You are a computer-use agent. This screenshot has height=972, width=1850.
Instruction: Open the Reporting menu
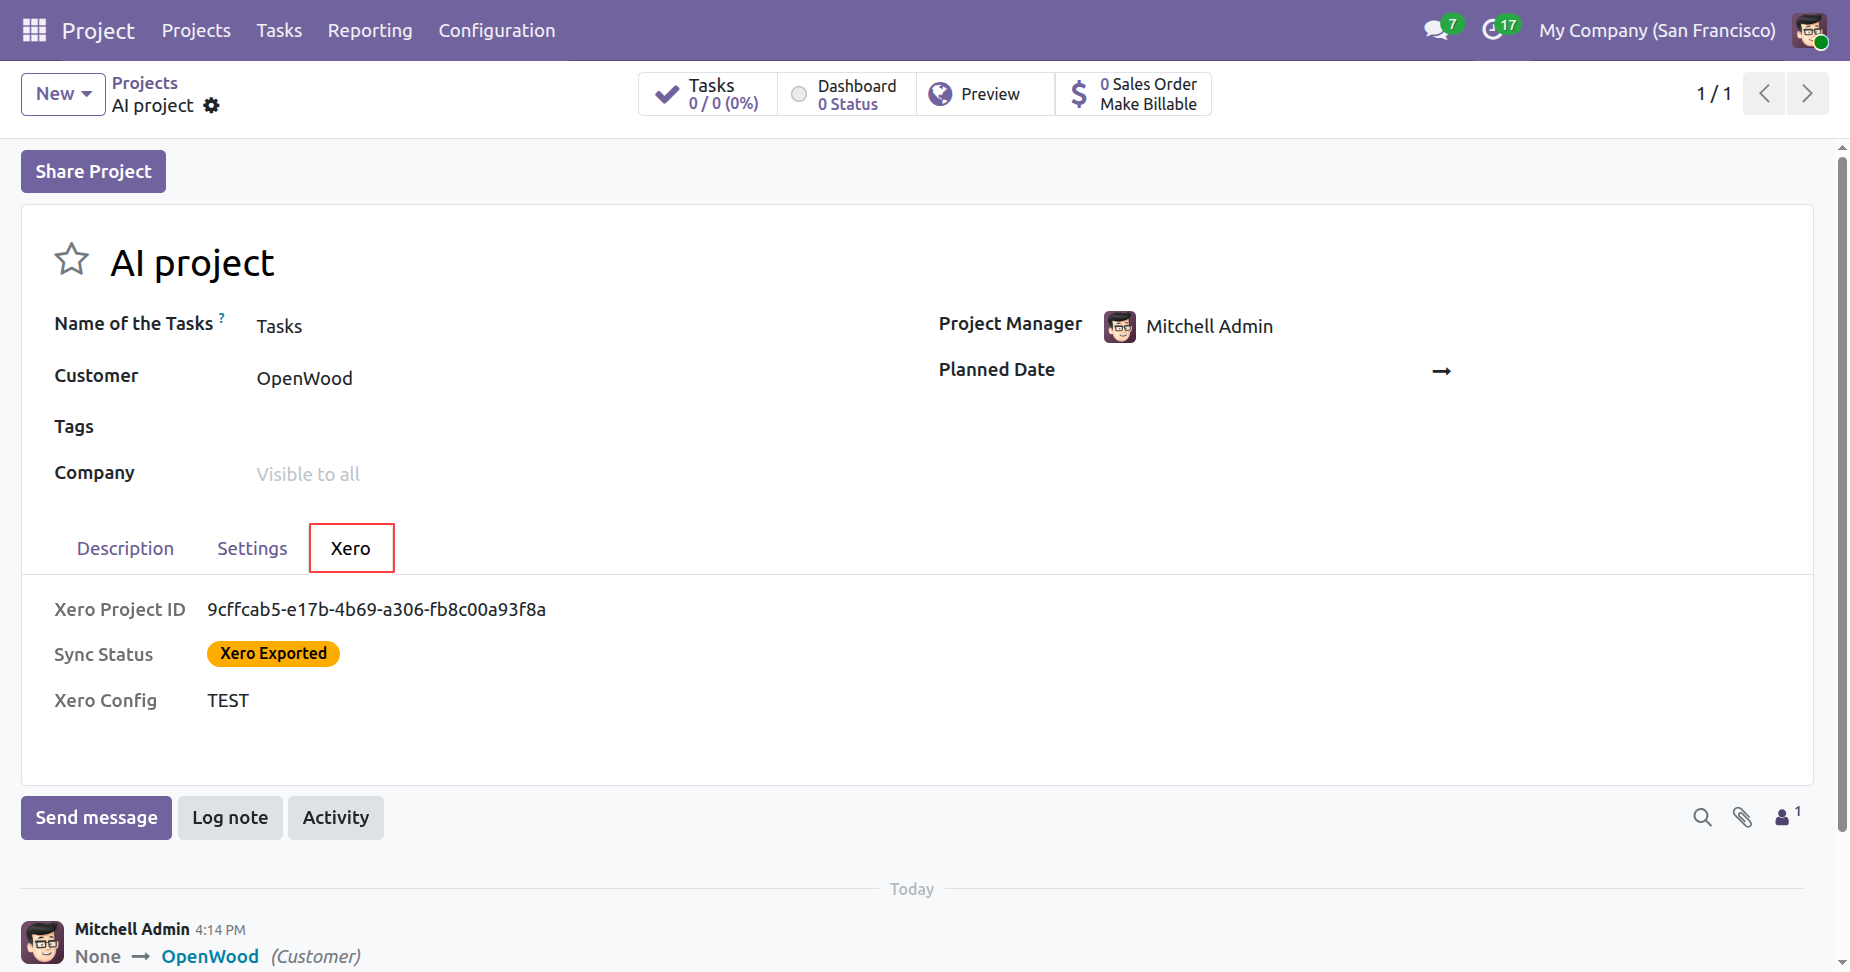[370, 30]
